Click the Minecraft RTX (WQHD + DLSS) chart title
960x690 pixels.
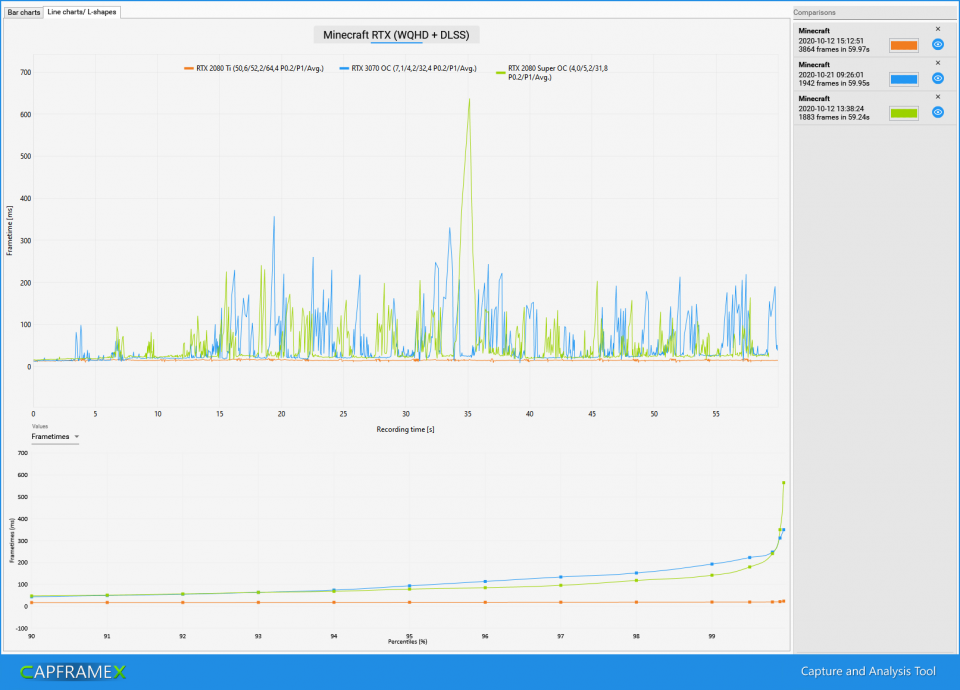point(396,35)
